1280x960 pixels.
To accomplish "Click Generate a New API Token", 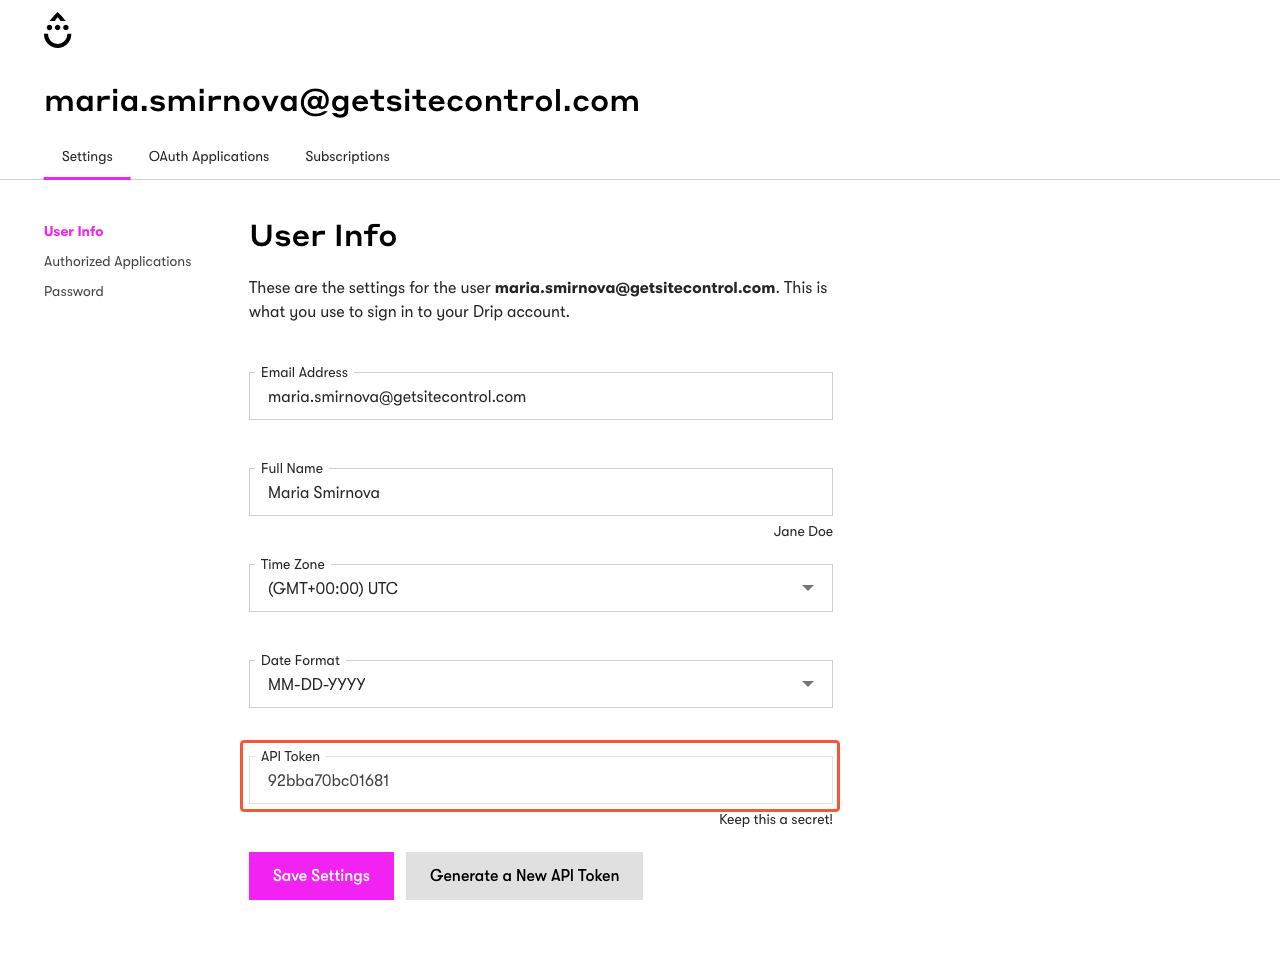I will pyautogui.click(x=524, y=876).
